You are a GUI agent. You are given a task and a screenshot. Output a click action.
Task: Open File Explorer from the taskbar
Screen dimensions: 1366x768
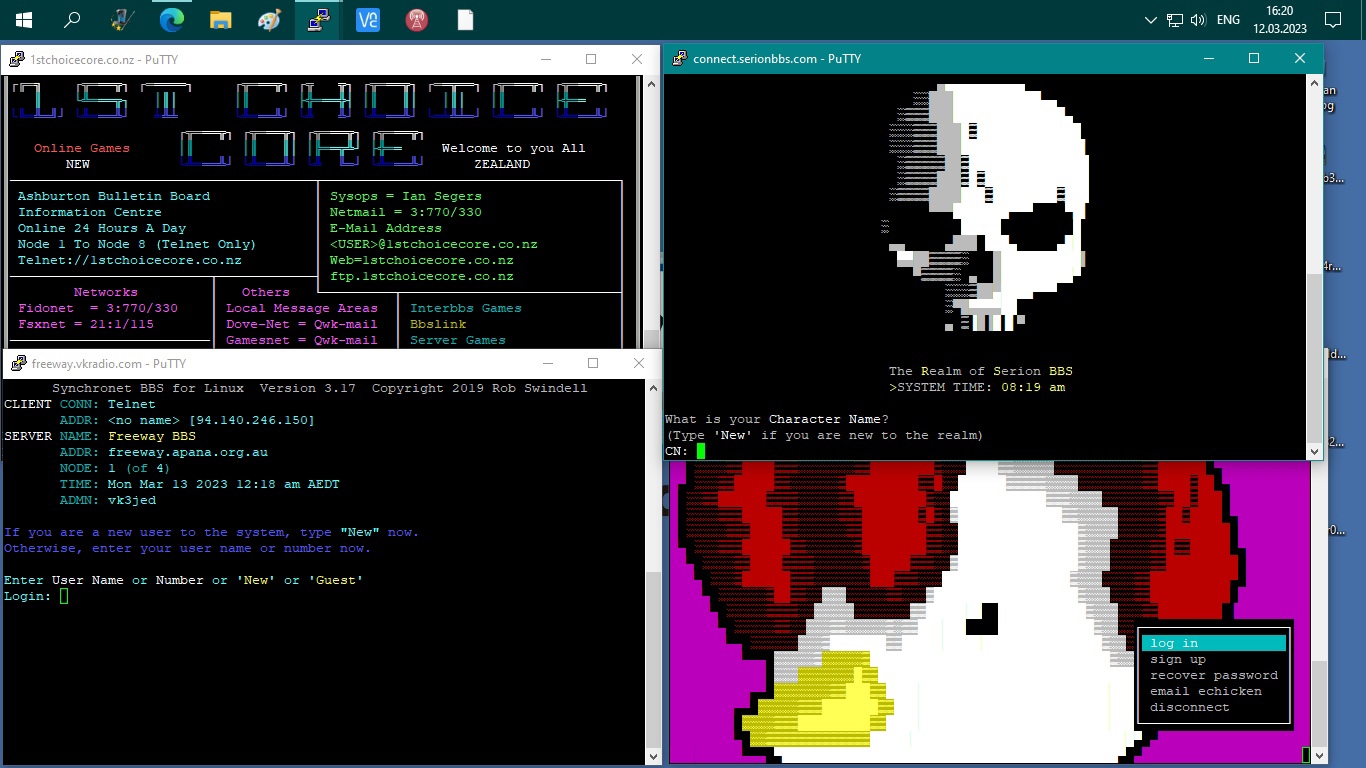(221, 20)
